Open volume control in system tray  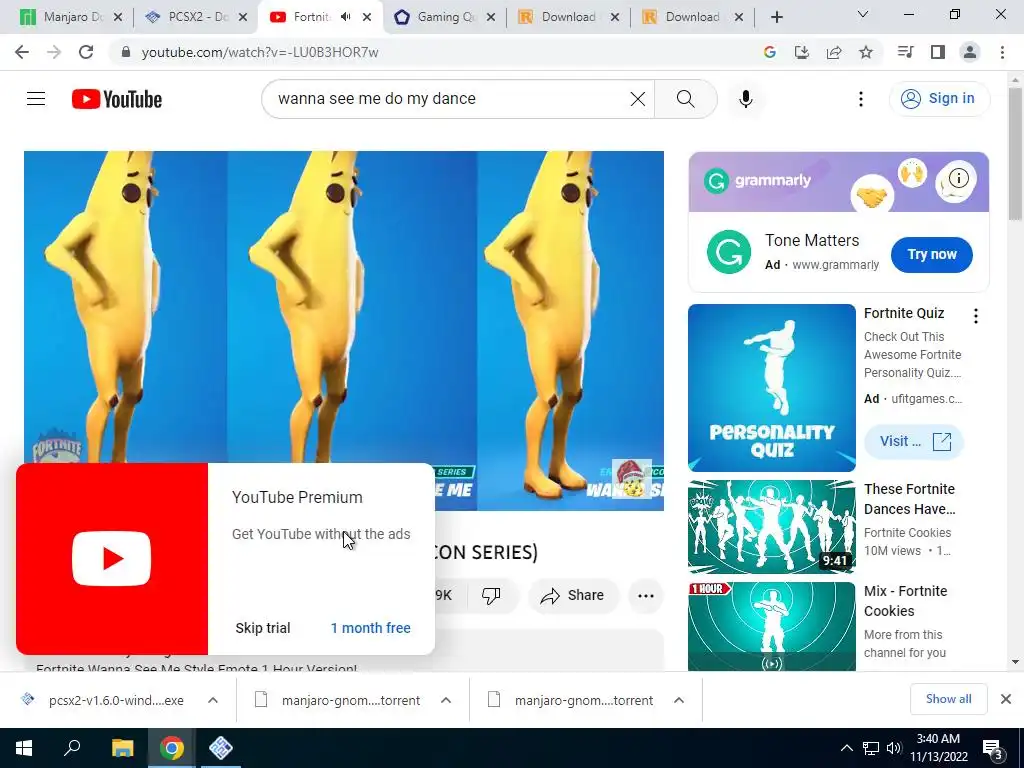click(x=894, y=748)
